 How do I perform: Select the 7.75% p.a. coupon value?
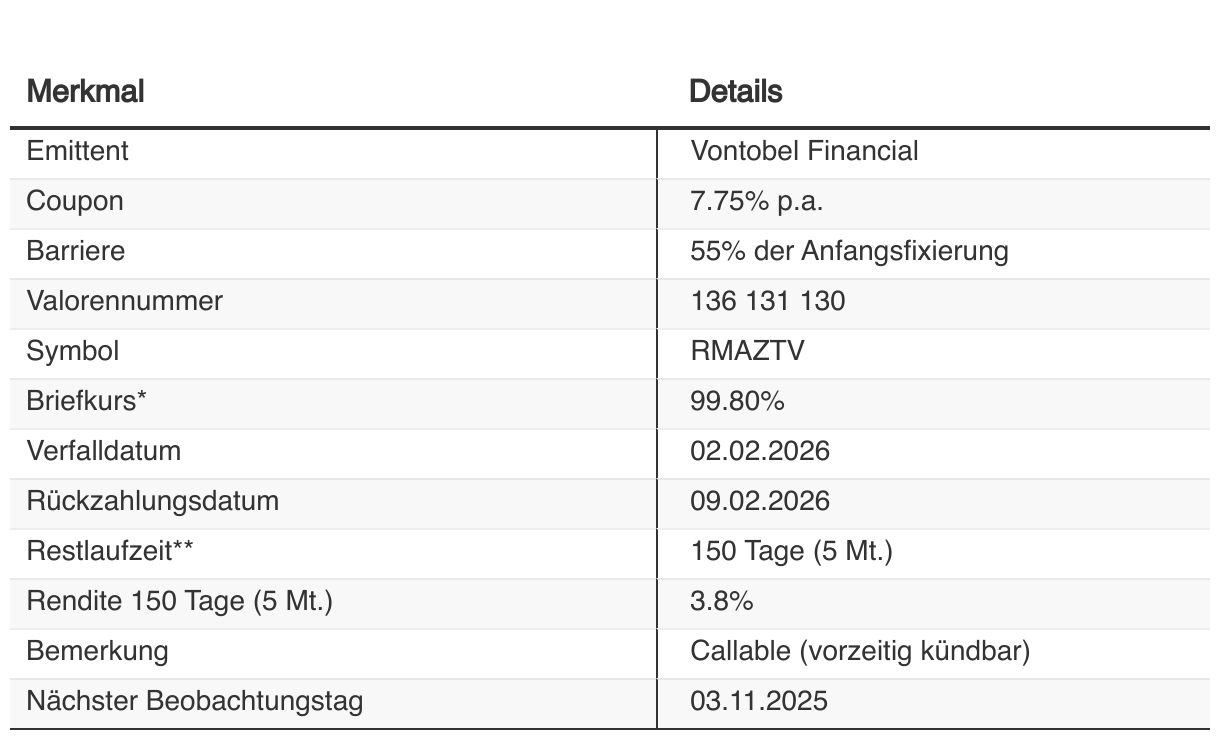click(757, 201)
